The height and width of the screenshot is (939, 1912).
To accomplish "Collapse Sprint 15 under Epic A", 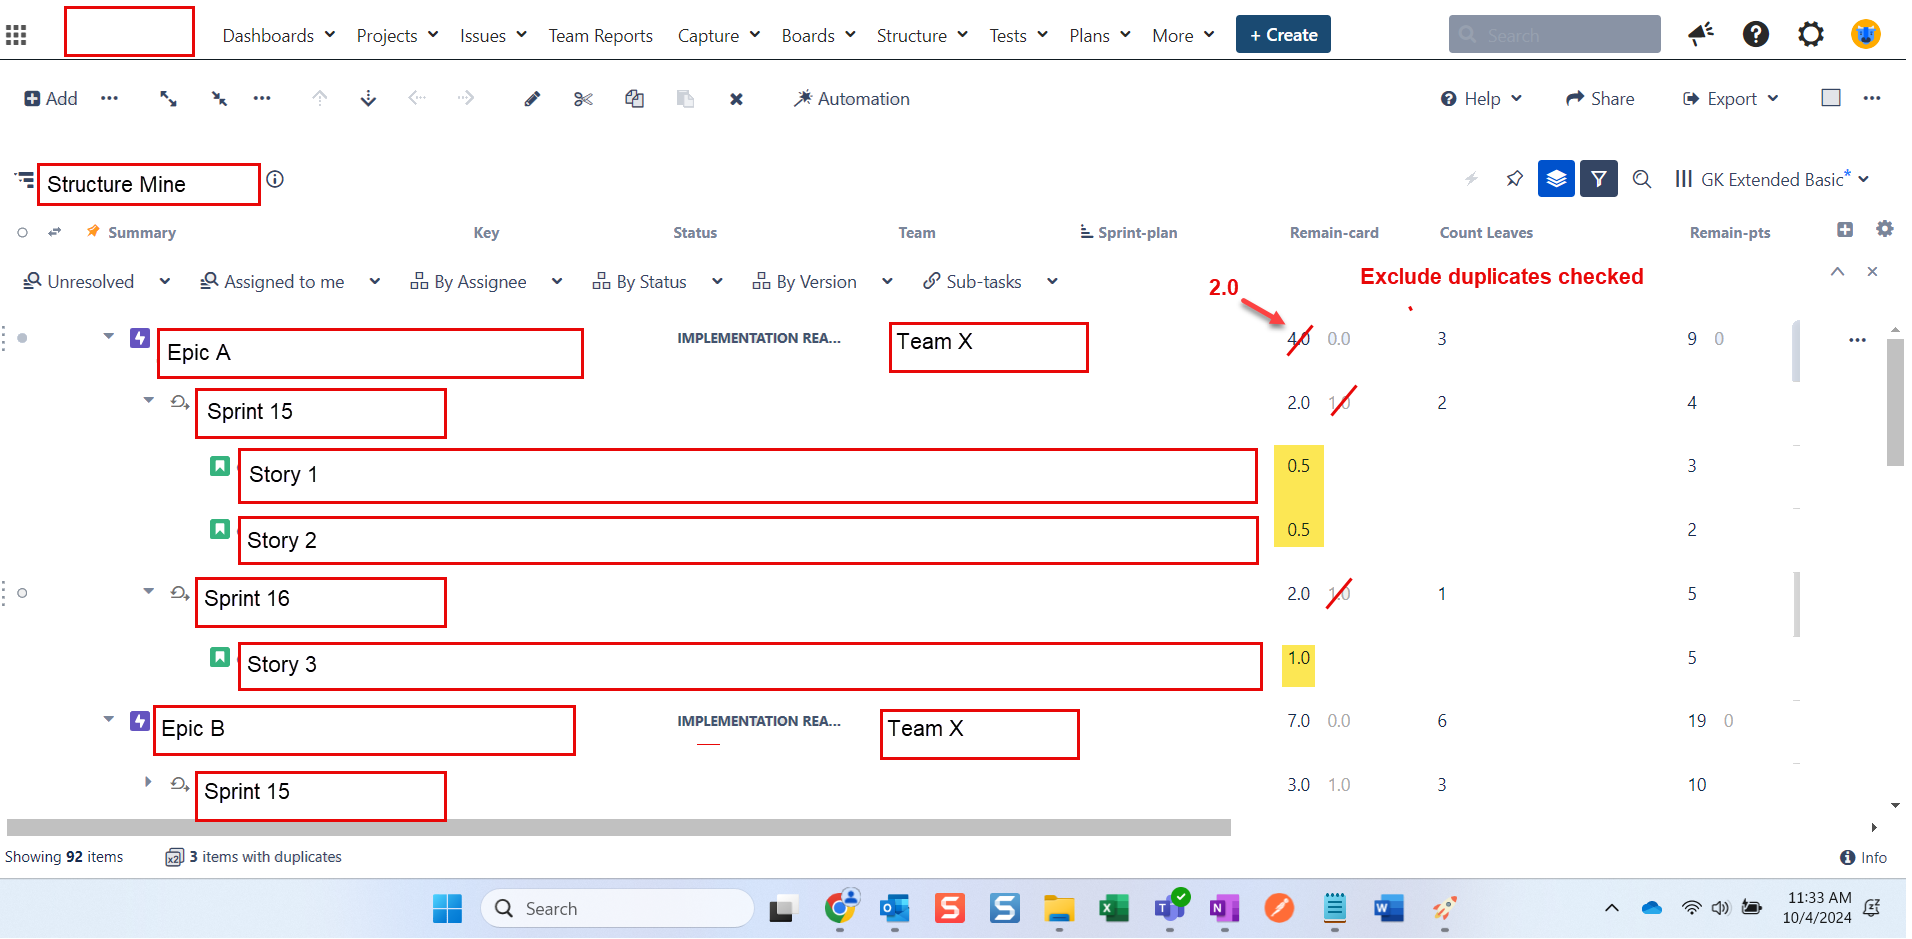I will 149,400.
